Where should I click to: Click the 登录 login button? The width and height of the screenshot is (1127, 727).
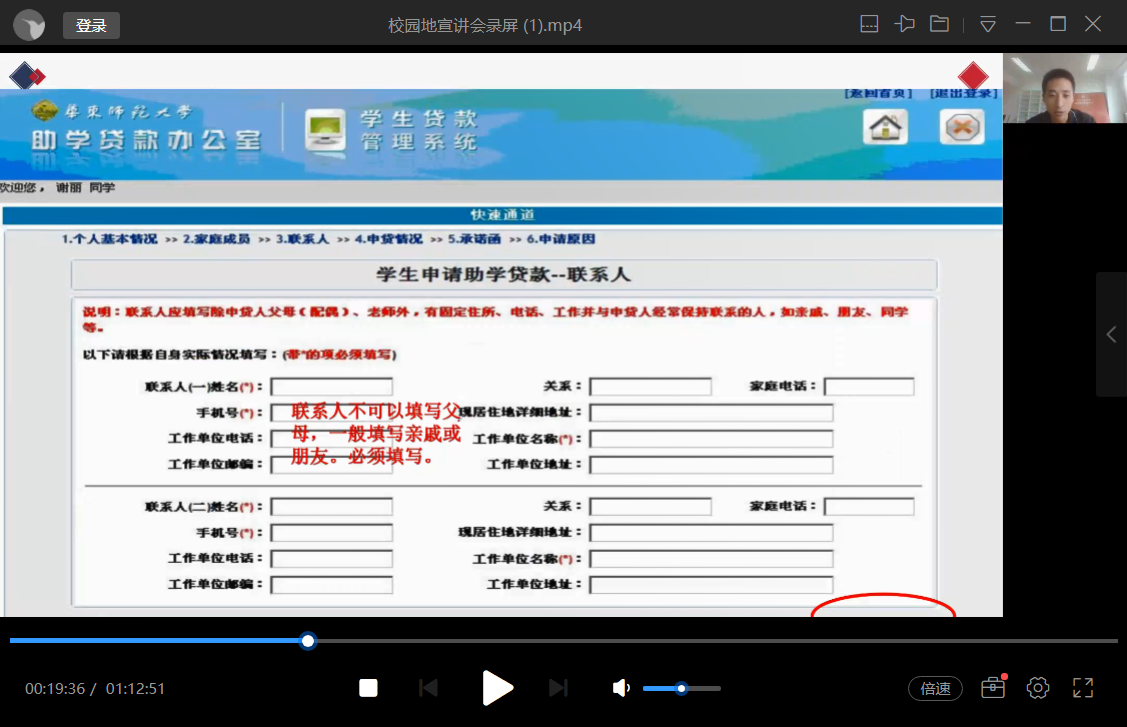[x=91, y=25]
